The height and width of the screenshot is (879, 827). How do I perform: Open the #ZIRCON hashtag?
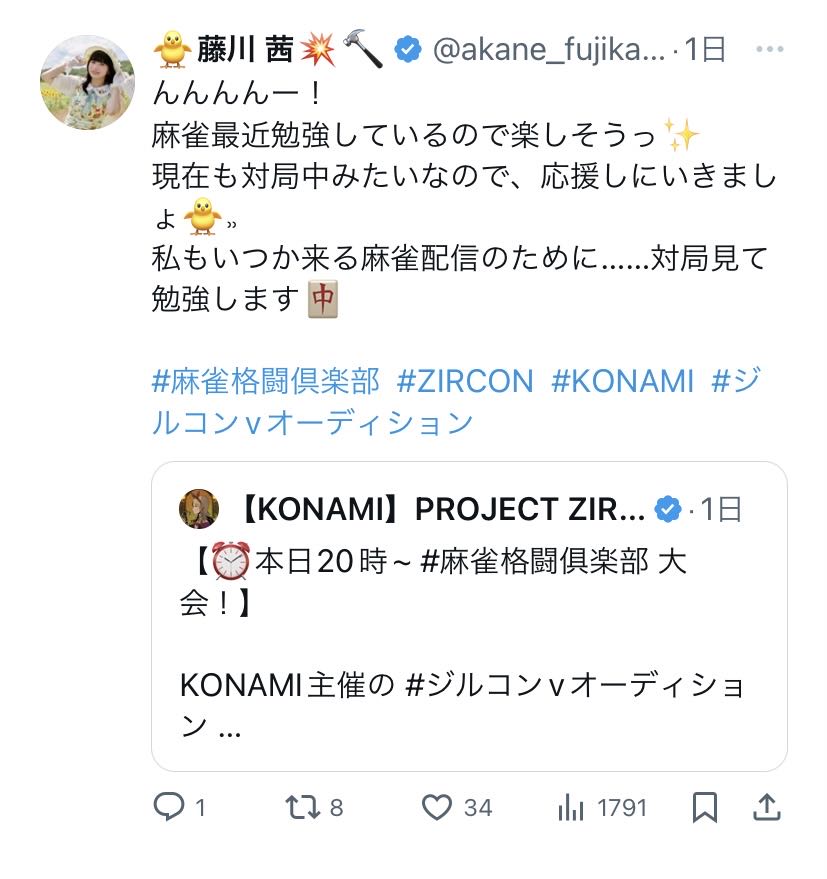tap(465, 381)
